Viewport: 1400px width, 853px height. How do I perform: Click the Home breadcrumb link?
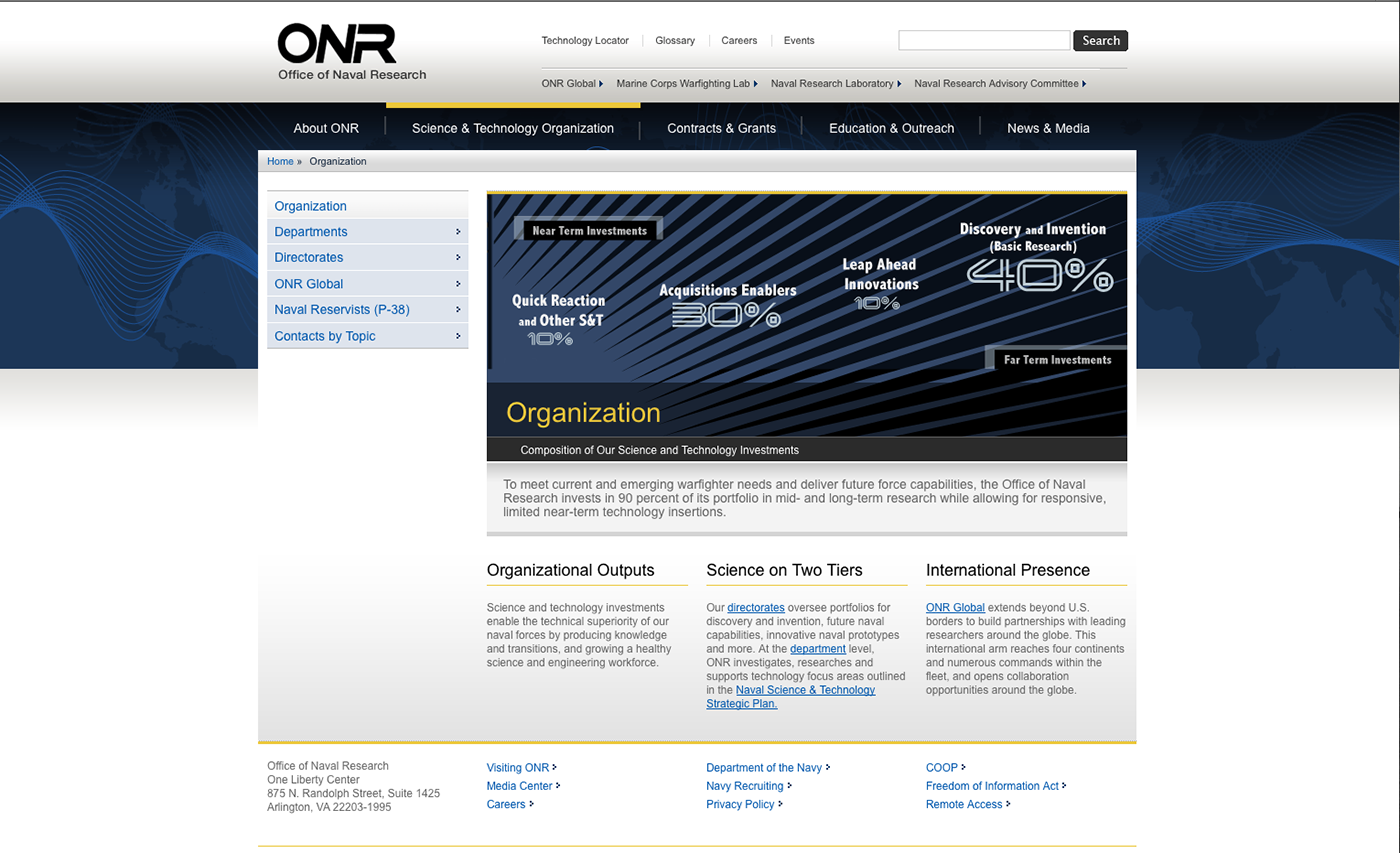(280, 161)
